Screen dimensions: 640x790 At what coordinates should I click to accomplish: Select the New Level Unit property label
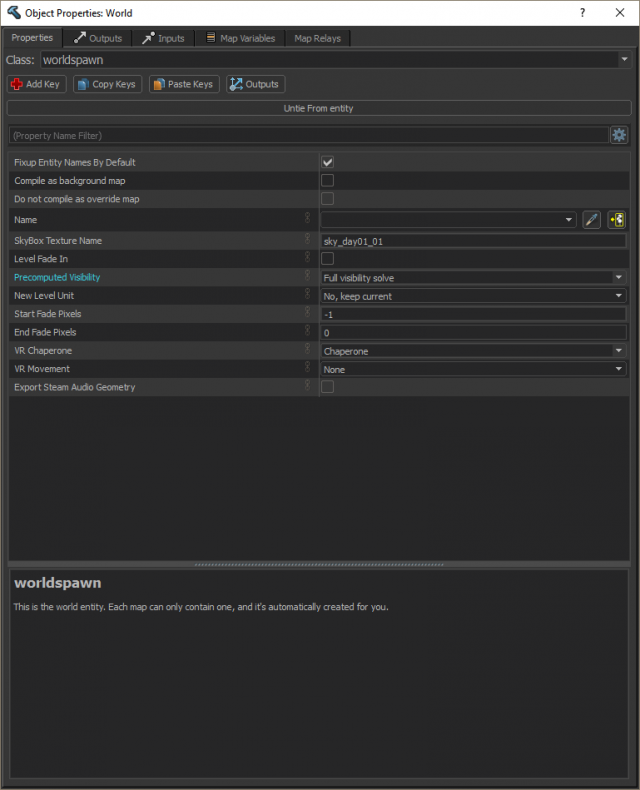coord(44,296)
